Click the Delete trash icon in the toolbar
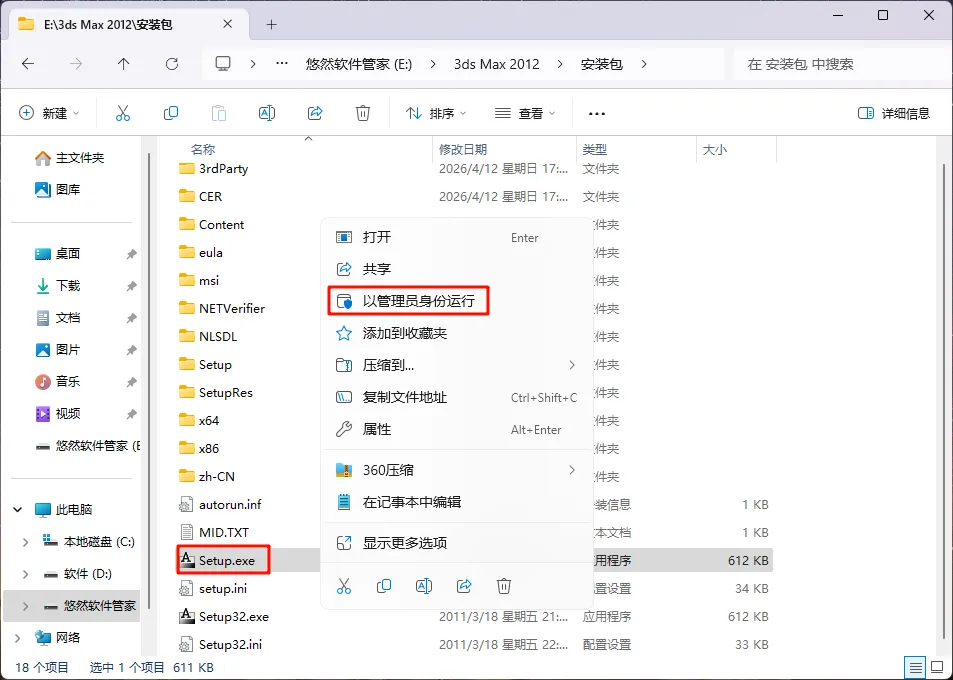This screenshot has height=680, width=953. 363,113
